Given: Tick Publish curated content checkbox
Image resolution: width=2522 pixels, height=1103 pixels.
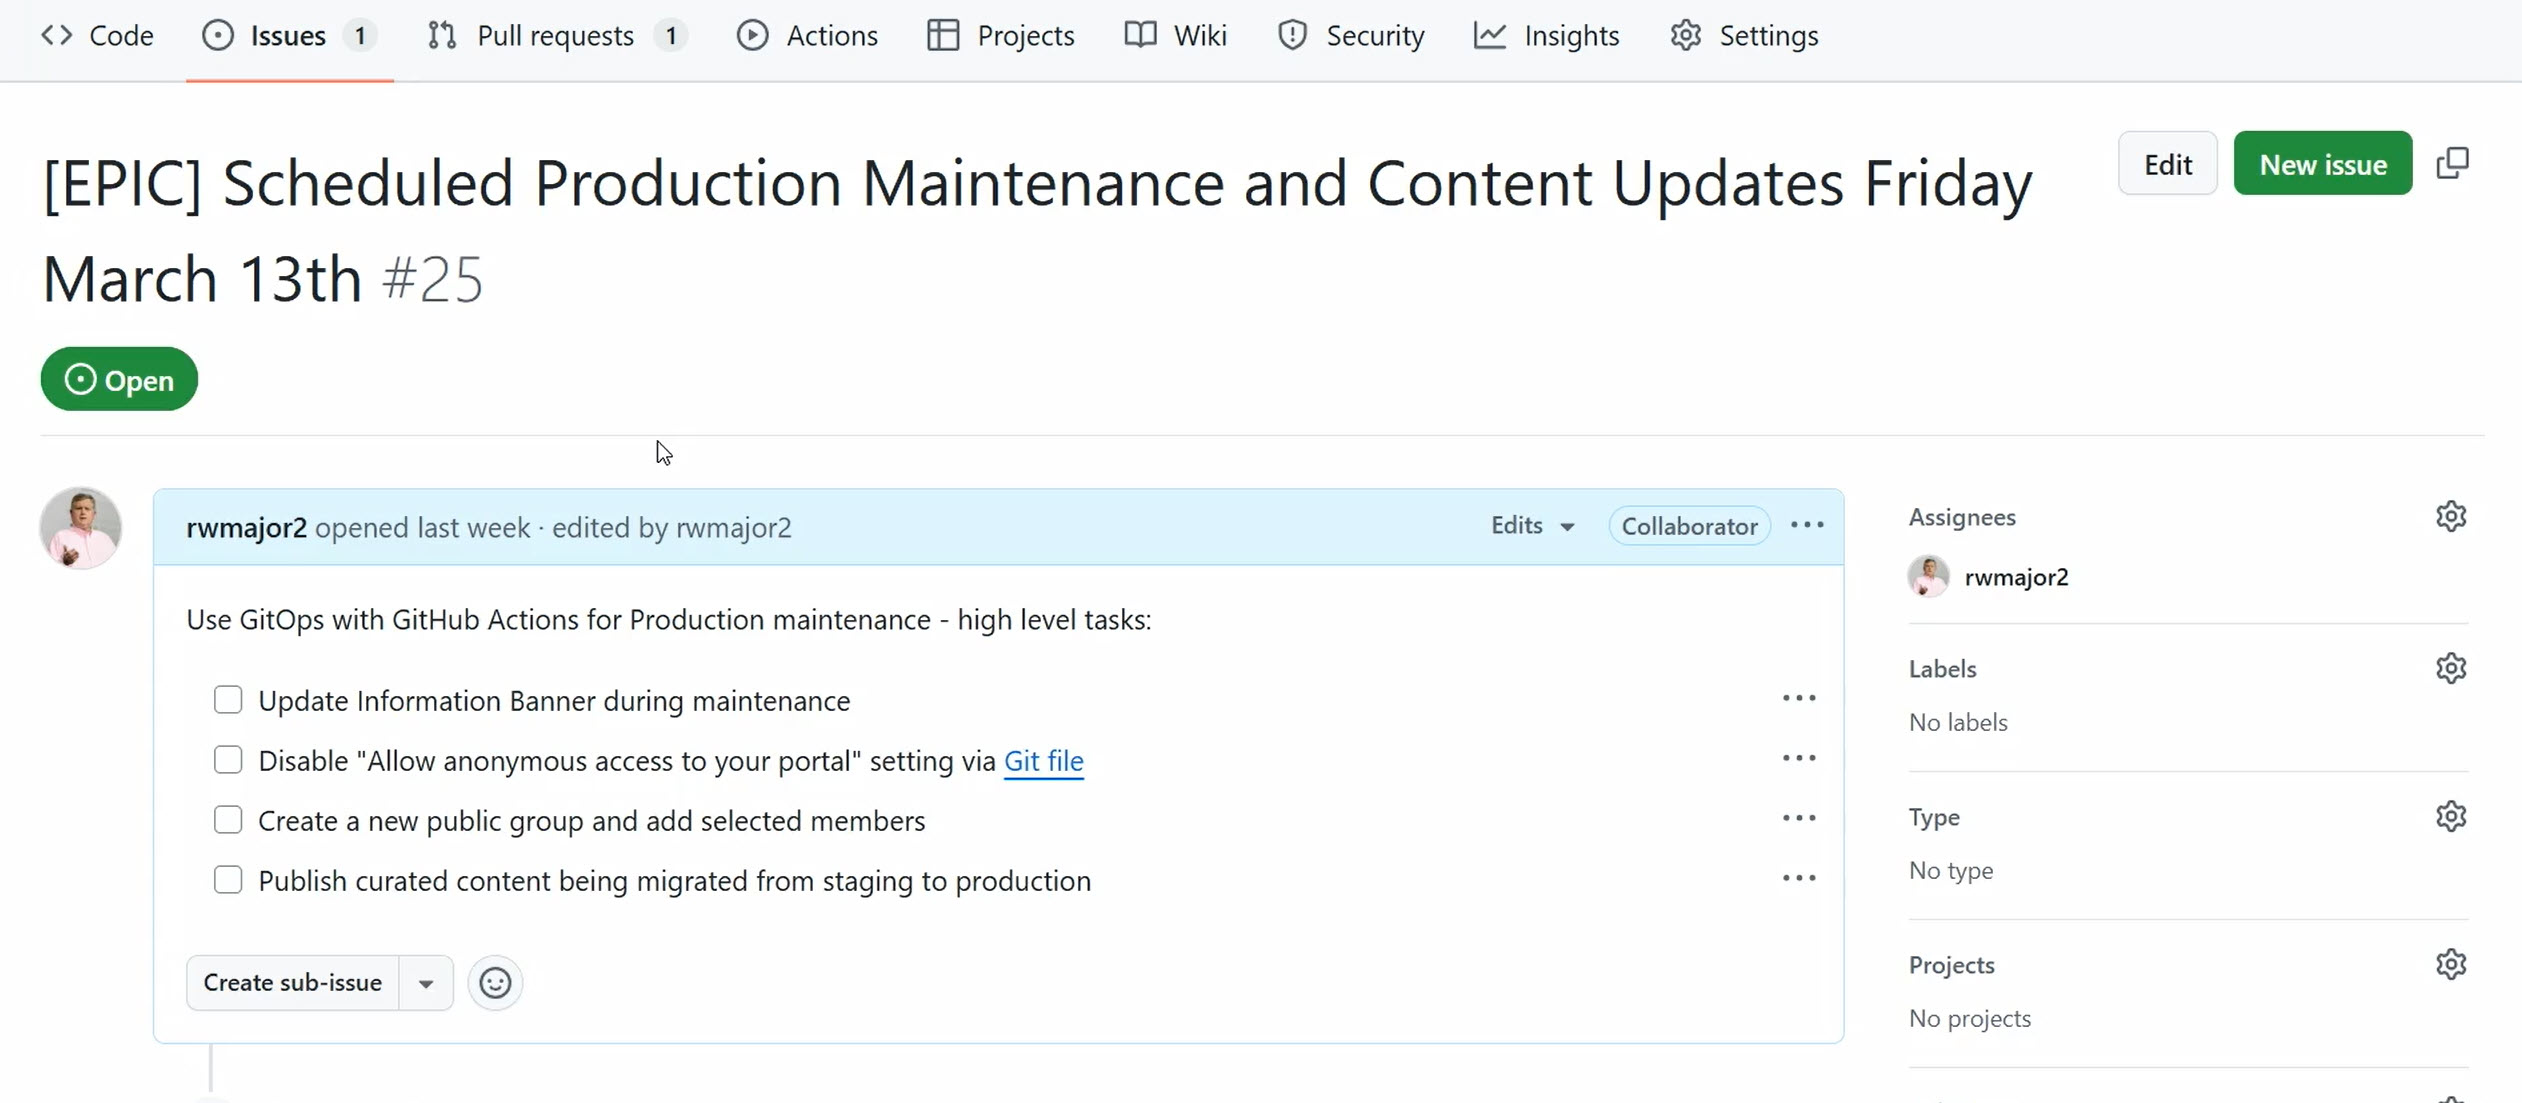Looking at the screenshot, I should click(228, 880).
